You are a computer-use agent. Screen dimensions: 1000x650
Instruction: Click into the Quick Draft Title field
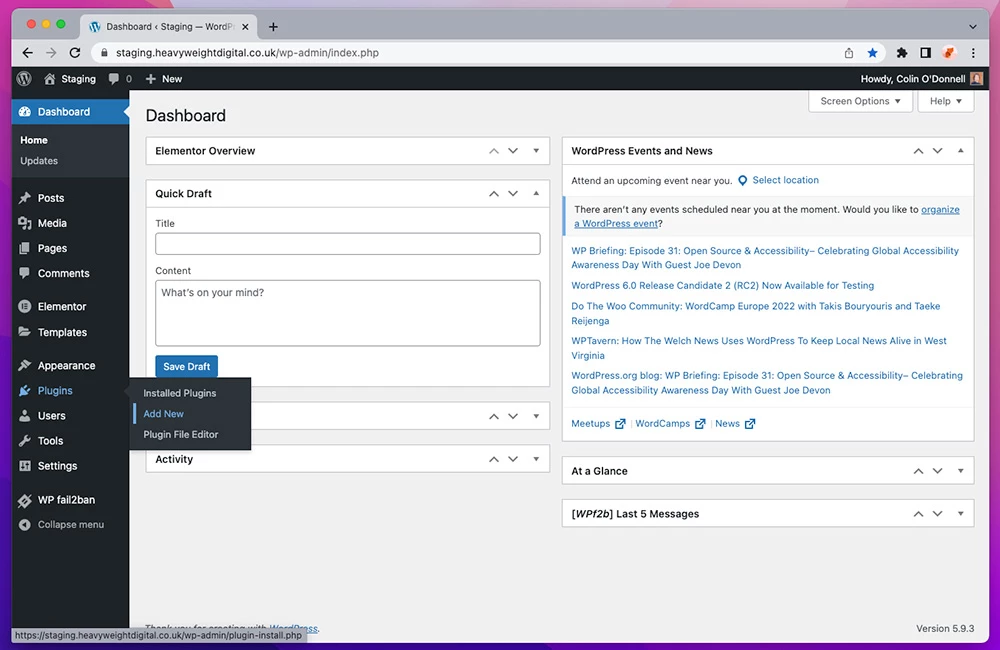(x=348, y=244)
